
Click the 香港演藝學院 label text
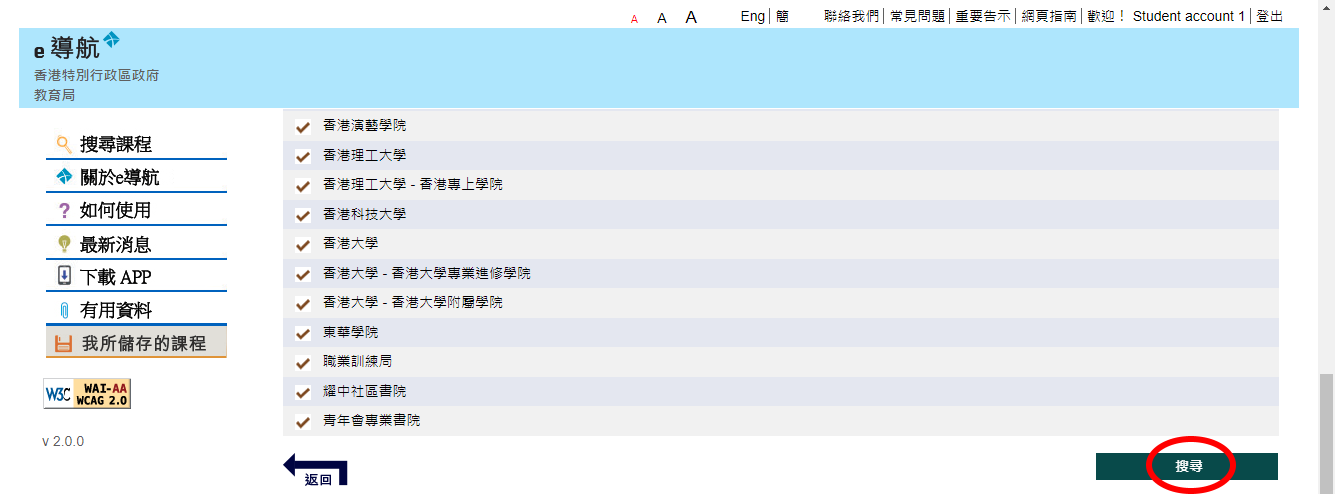pyautogui.click(x=365, y=126)
